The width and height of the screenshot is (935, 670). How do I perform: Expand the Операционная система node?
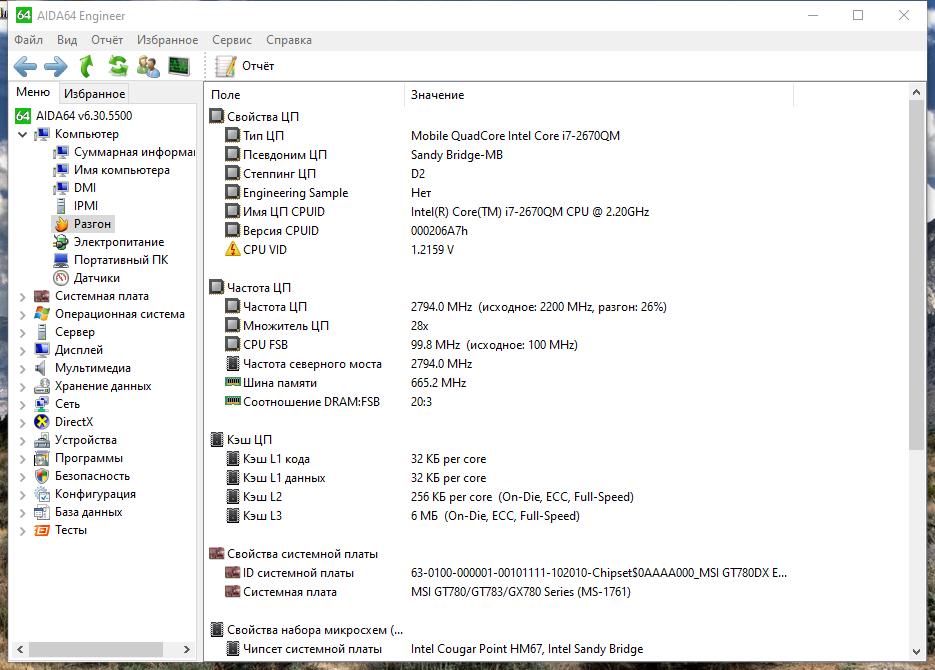(23, 314)
